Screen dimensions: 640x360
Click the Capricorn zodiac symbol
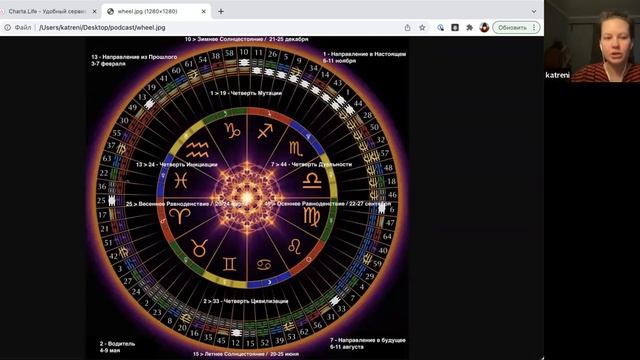(x=232, y=130)
